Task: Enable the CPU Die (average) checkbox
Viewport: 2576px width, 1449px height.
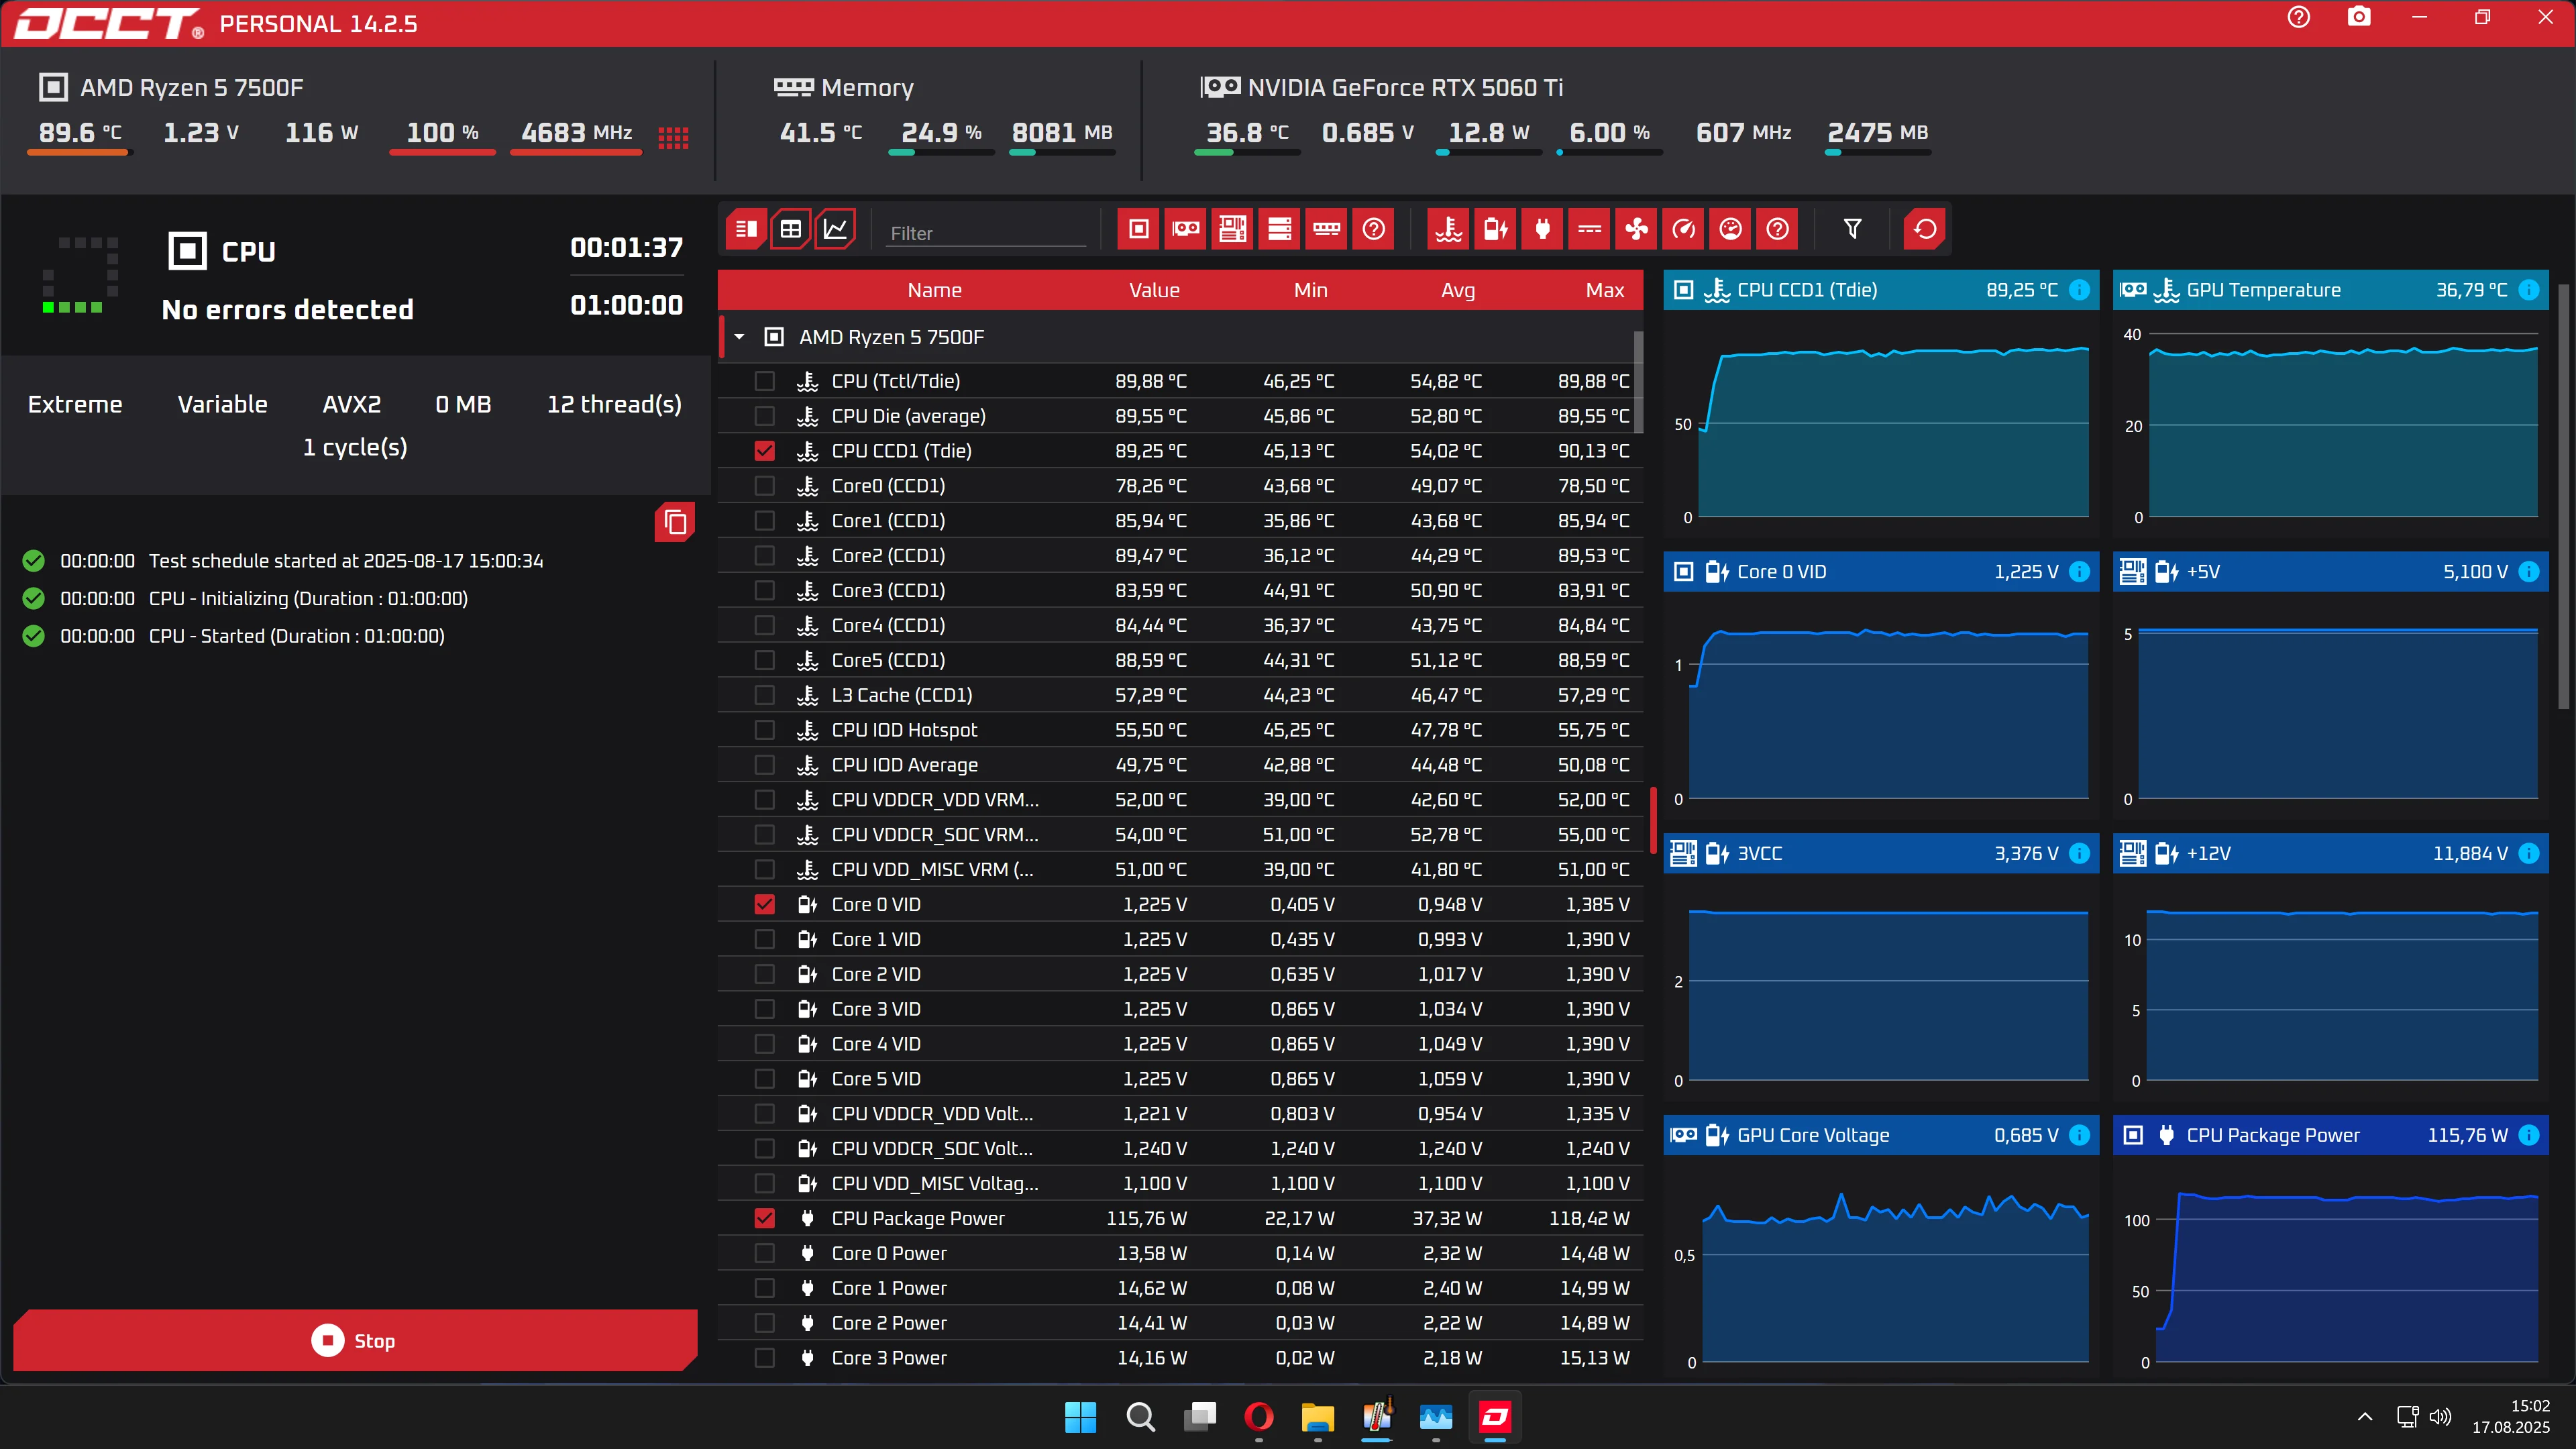Action: coord(765,416)
